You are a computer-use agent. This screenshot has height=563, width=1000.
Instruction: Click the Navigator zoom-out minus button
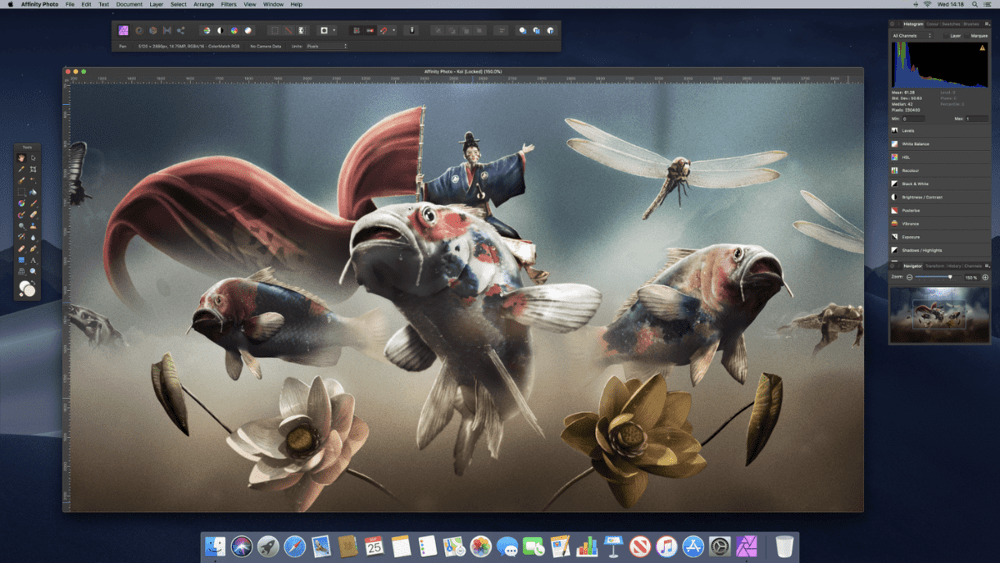[x=910, y=277]
